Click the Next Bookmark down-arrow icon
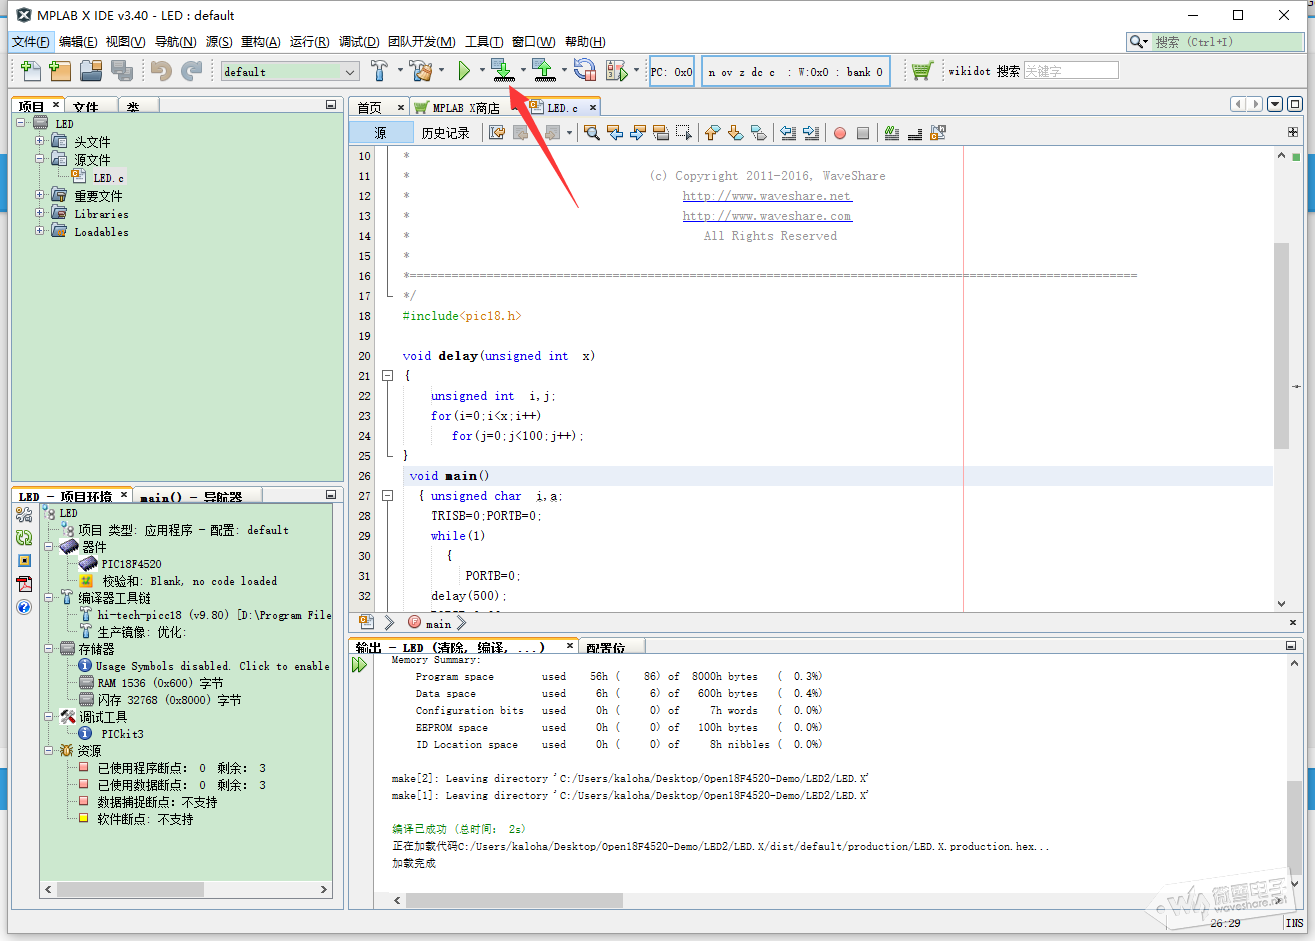 click(735, 133)
